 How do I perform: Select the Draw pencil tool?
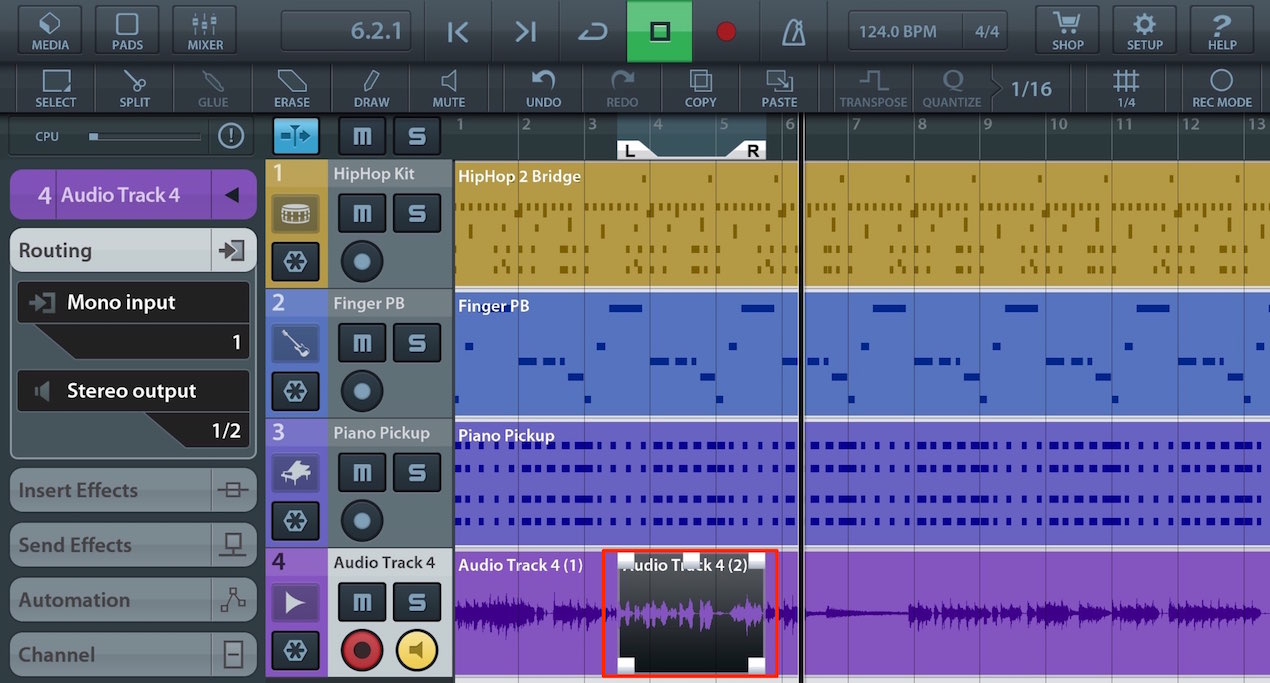pos(371,89)
